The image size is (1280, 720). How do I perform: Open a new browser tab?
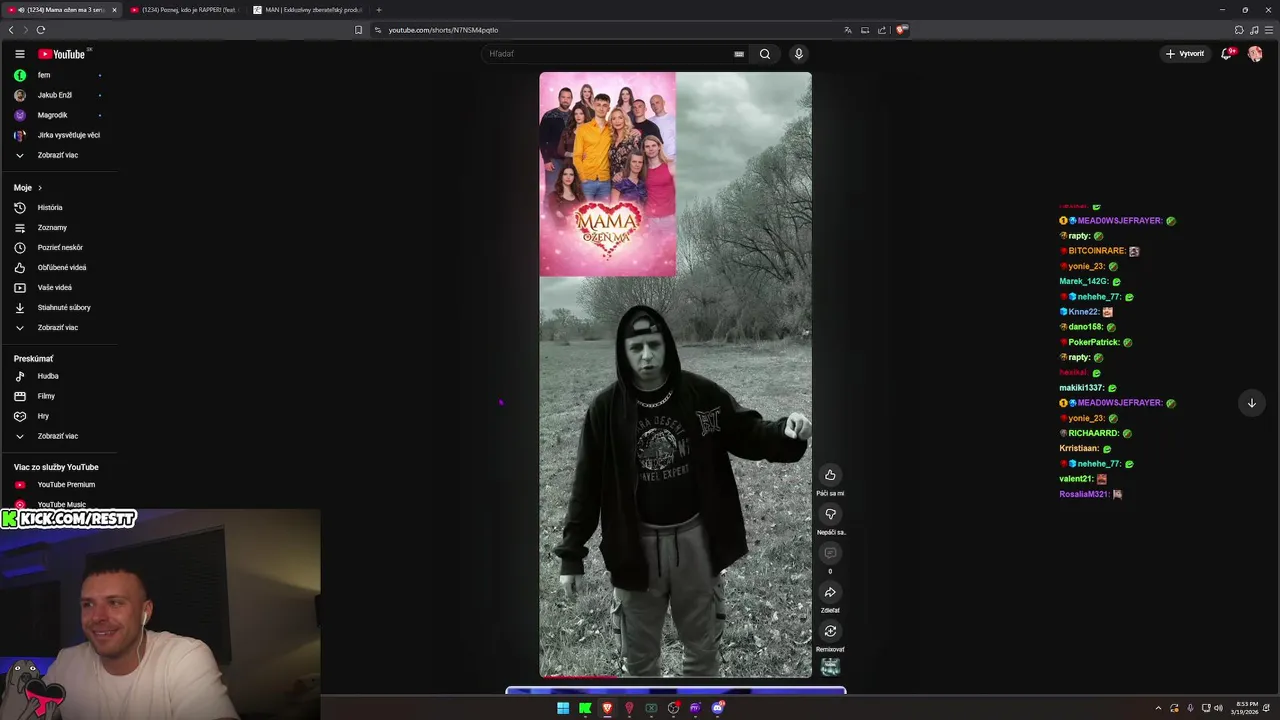pyautogui.click(x=379, y=10)
